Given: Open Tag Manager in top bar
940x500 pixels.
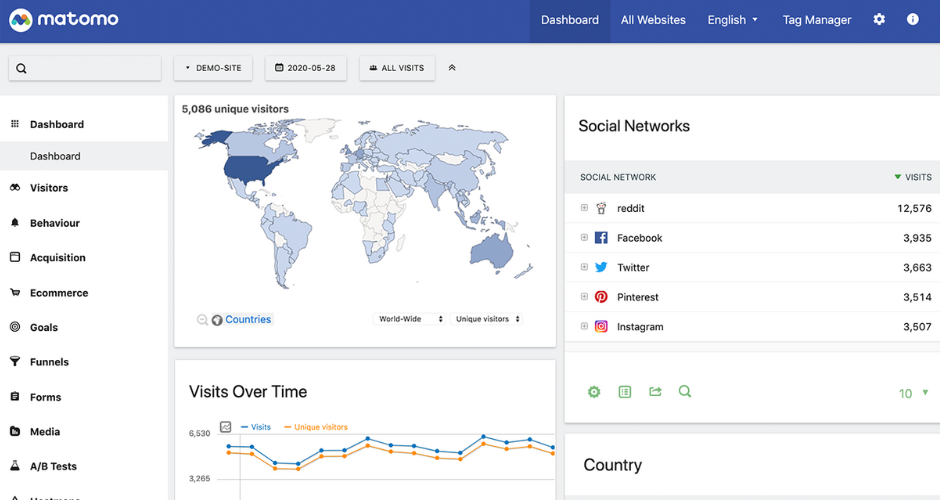Looking at the screenshot, I should pos(817,20).
